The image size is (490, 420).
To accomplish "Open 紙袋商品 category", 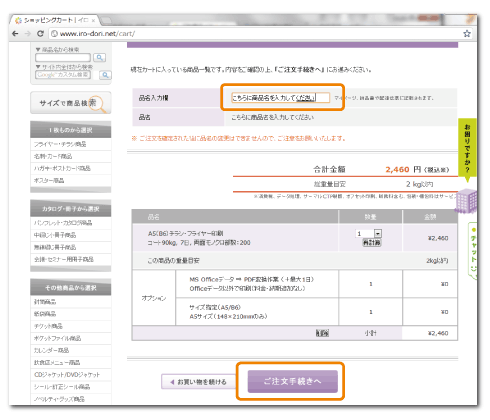I will click(x=45, y=314).
